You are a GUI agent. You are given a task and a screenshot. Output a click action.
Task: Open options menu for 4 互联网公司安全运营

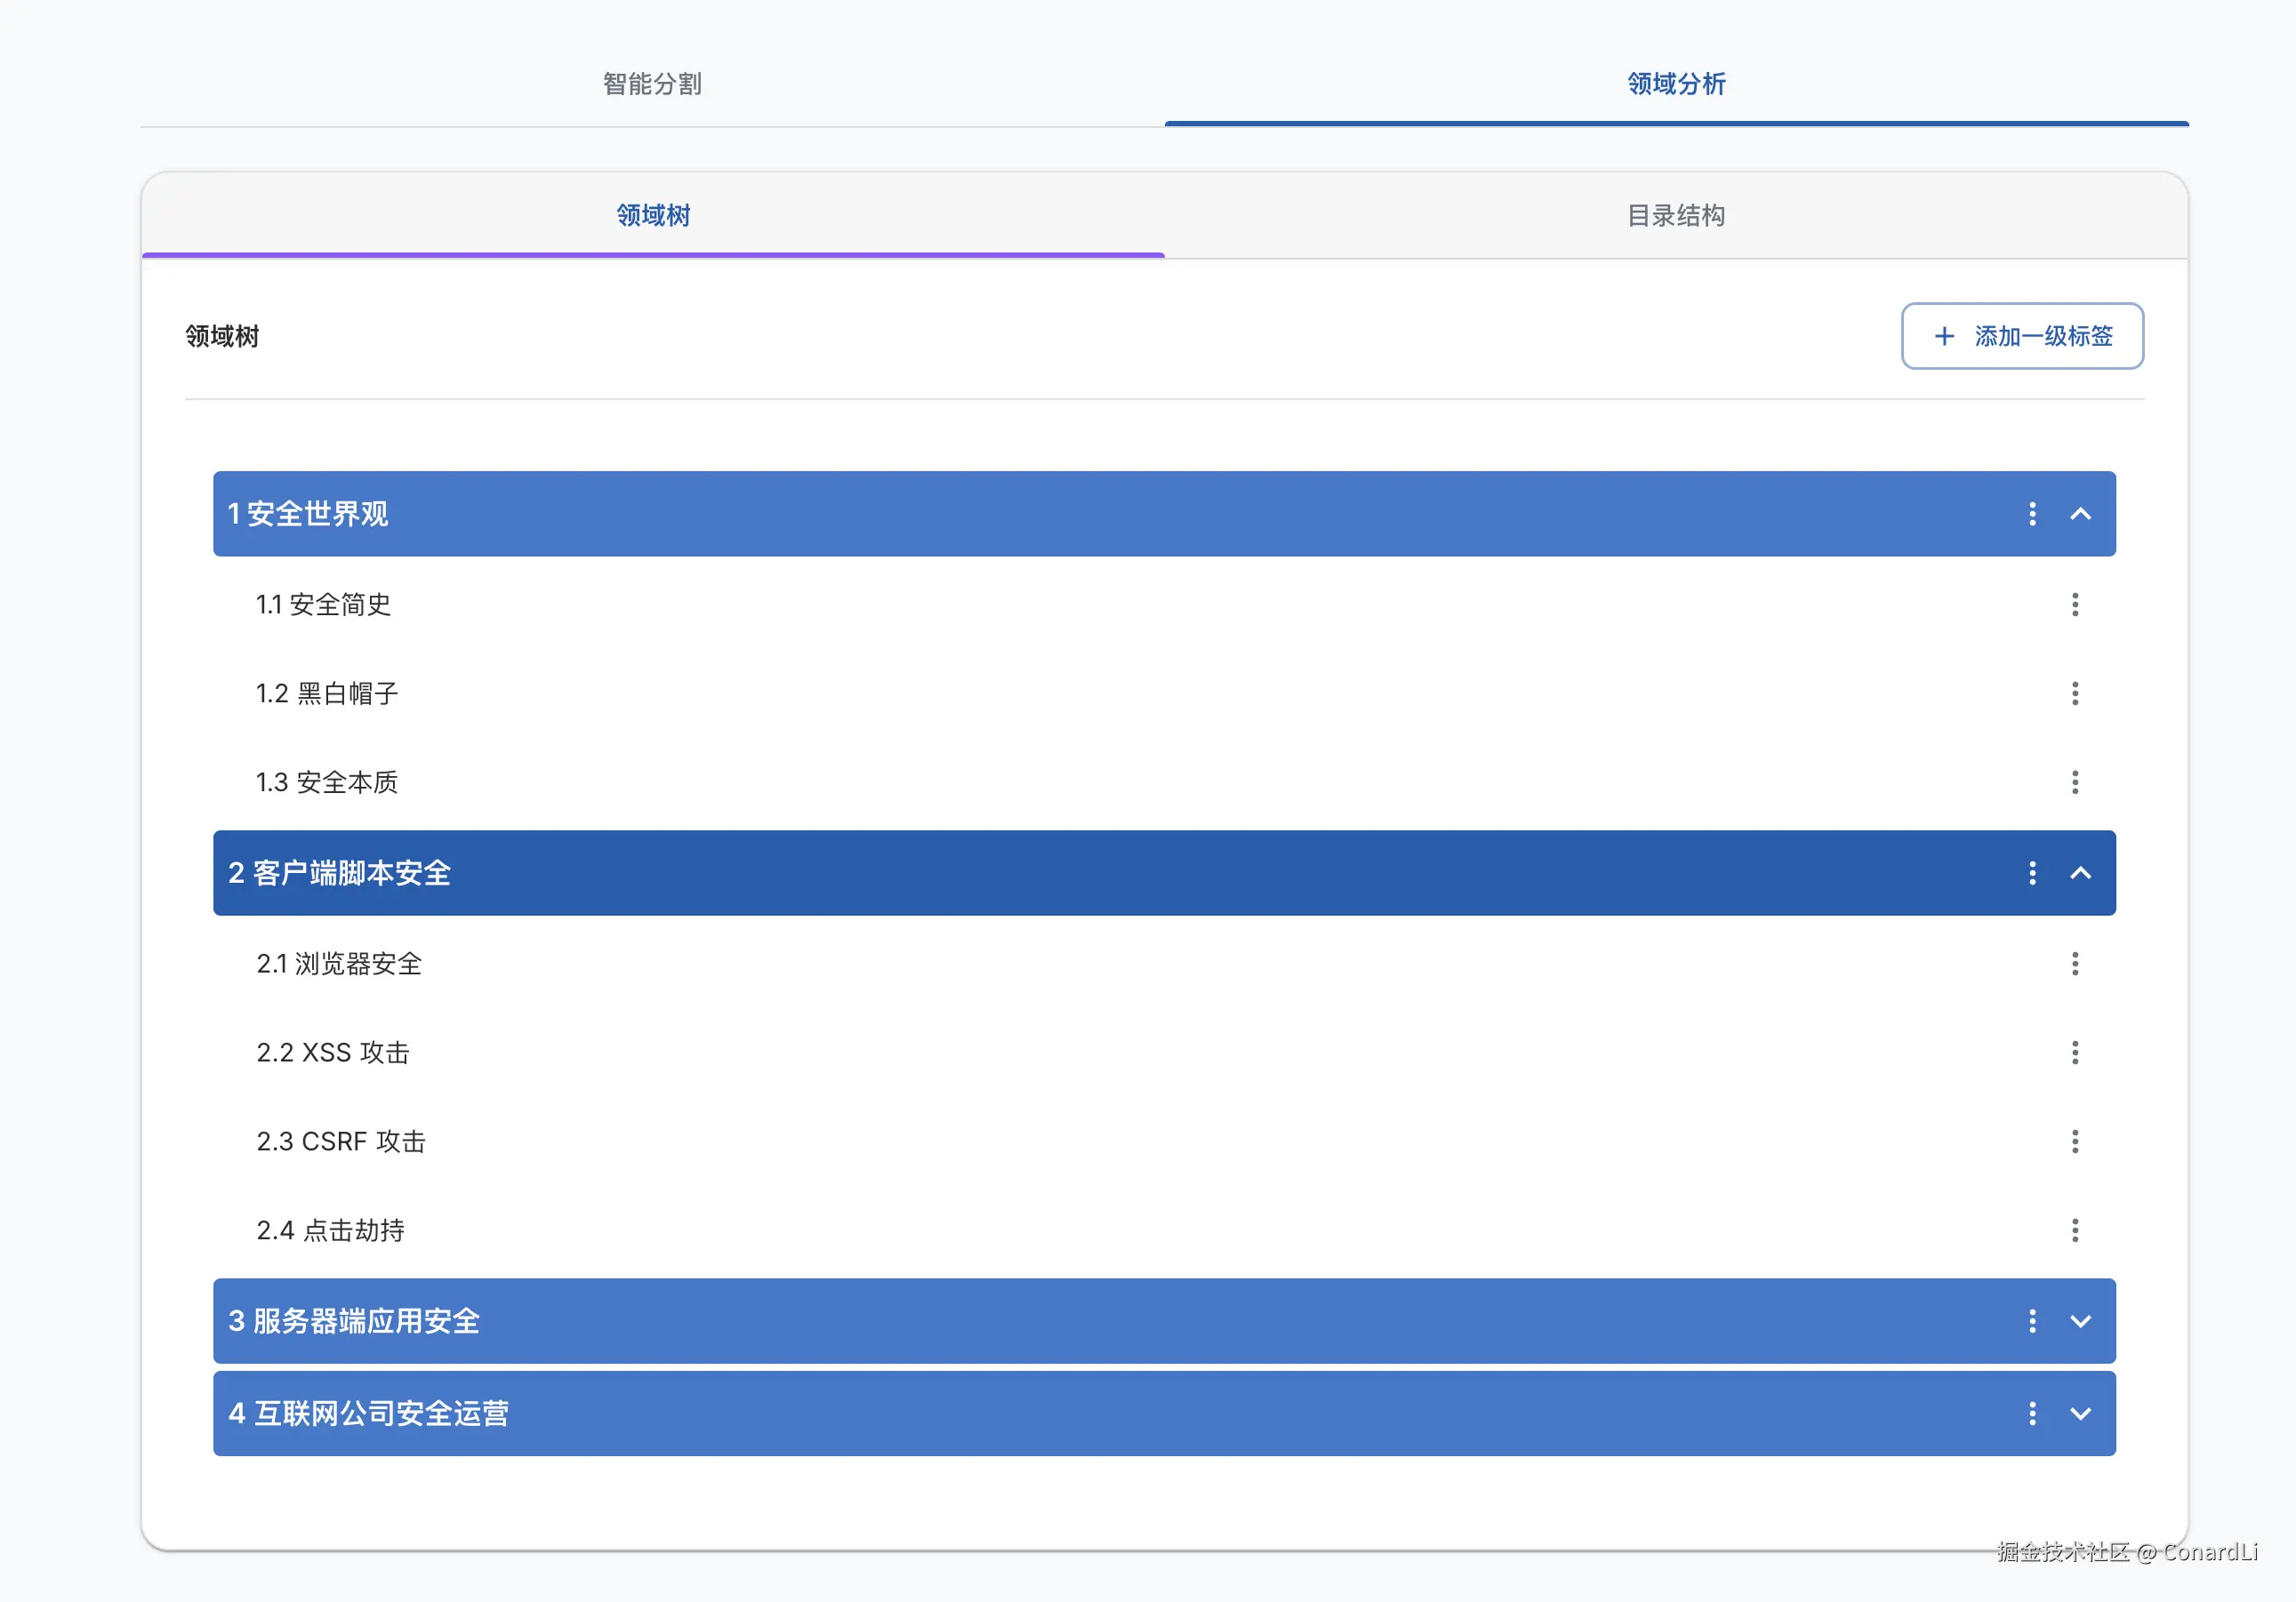click(x=2031, y=1413)
